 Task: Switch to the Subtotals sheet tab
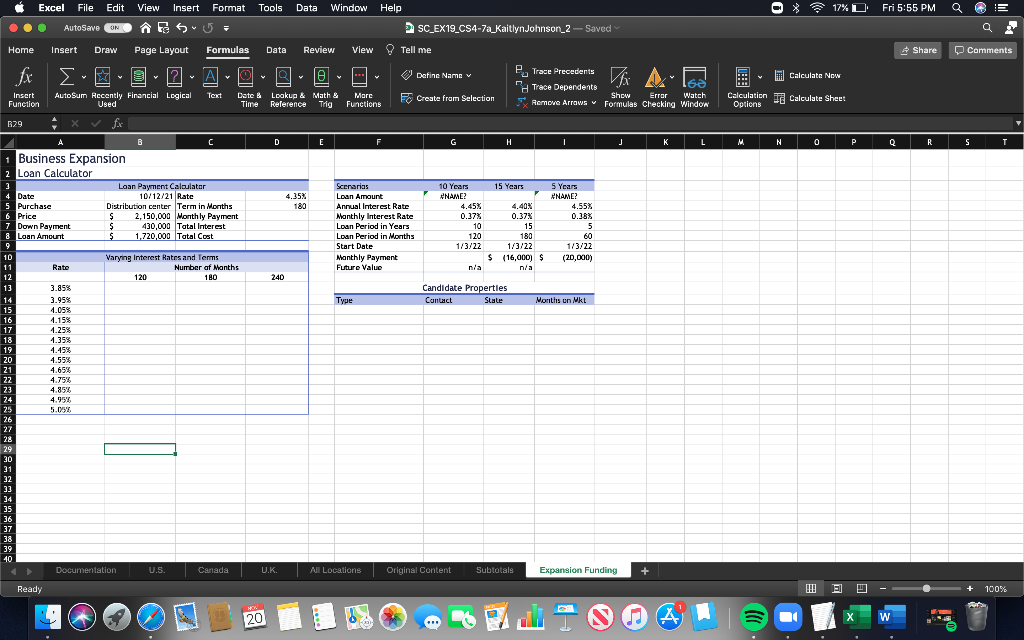[494, 570]
